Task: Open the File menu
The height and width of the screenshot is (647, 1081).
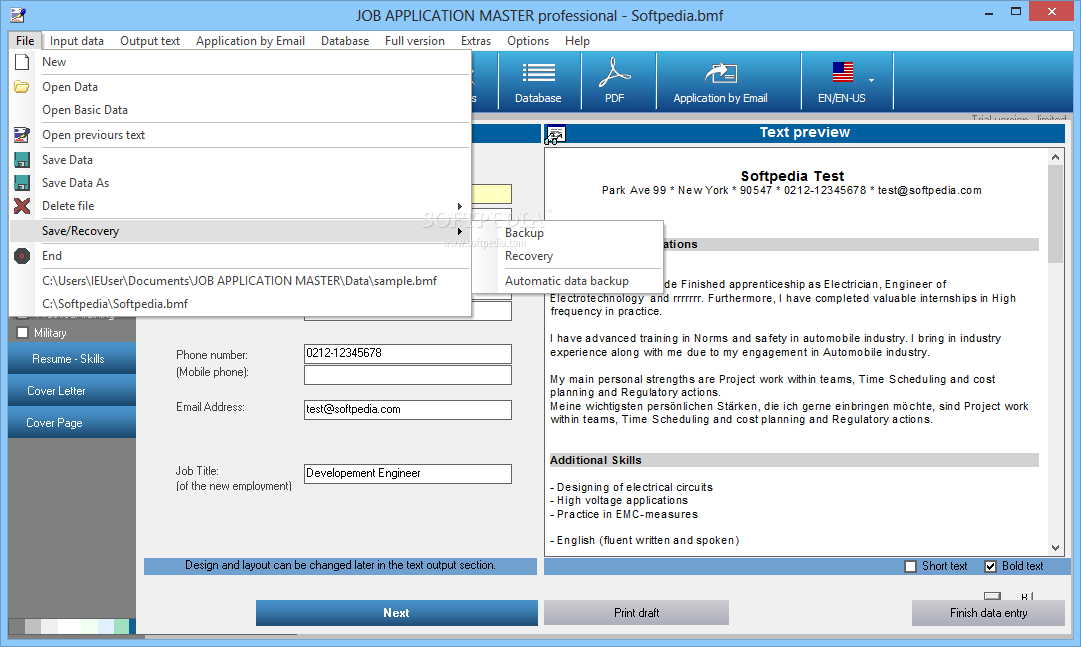Action: click(25, 41)
